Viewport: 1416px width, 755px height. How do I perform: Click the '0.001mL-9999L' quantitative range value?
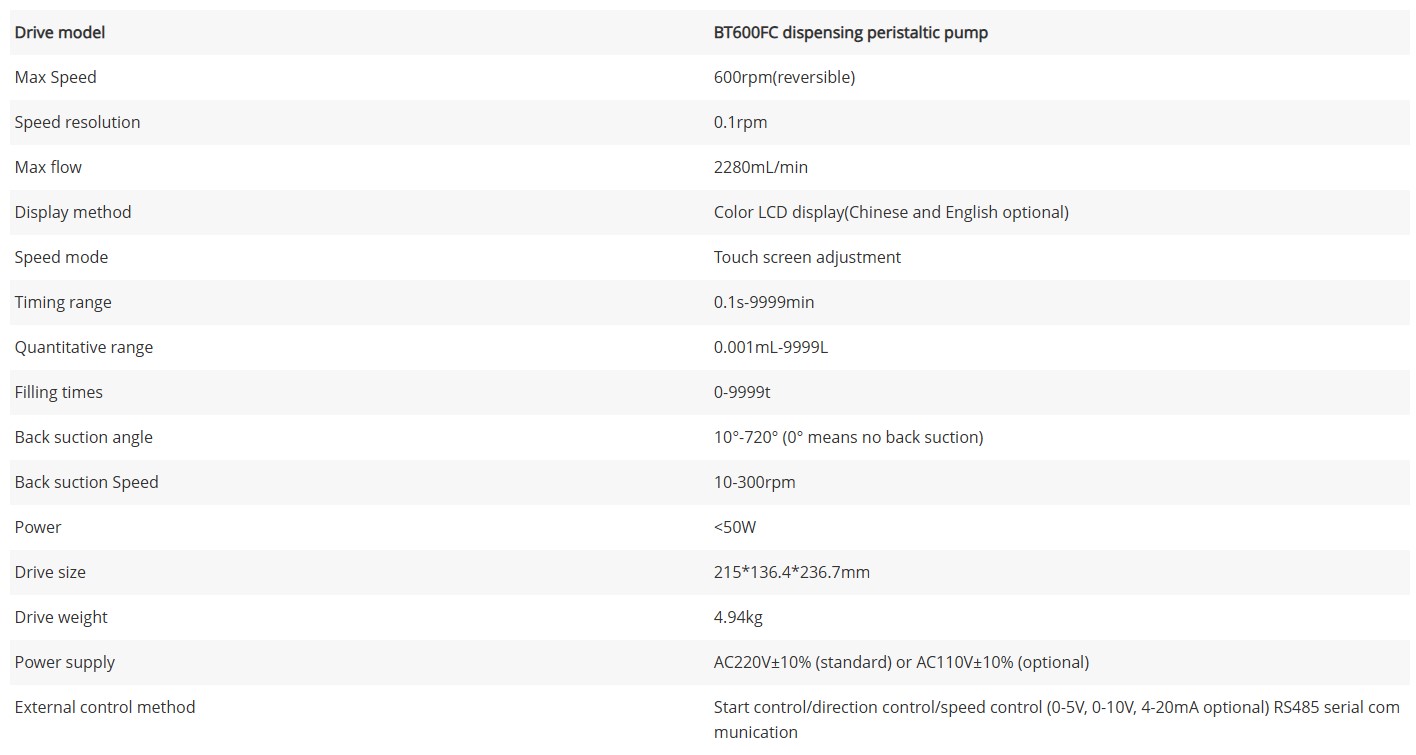[769, 348]
